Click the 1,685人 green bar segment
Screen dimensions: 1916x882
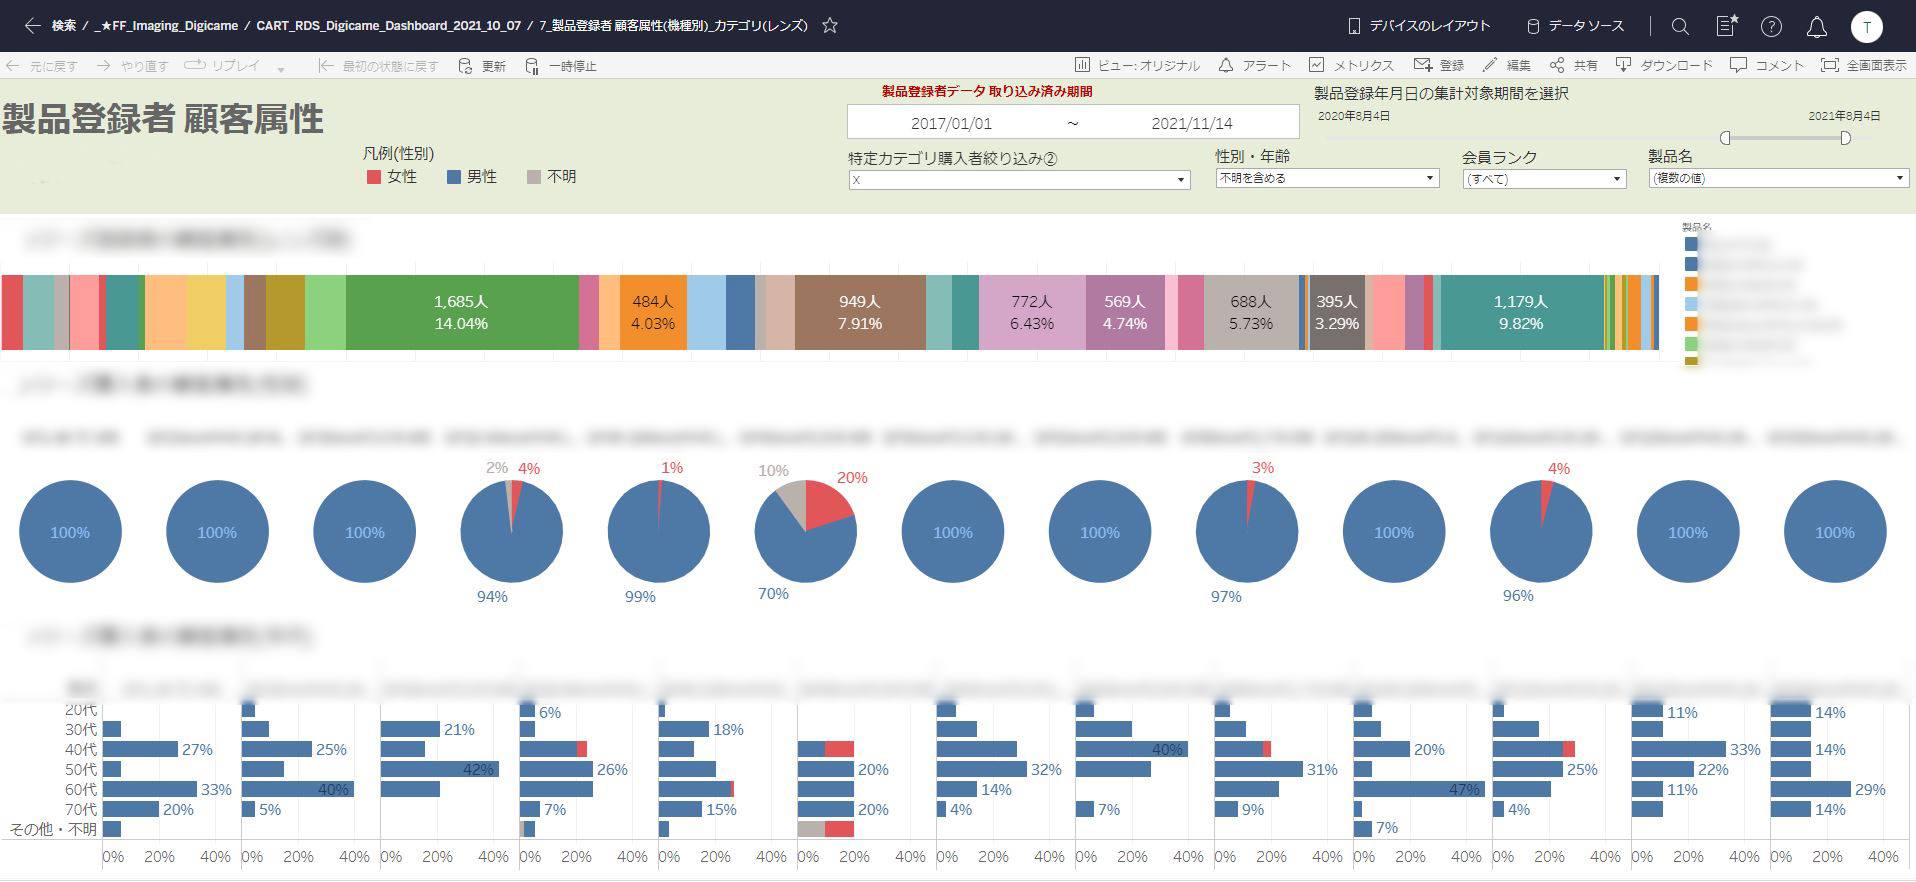tap(461, 313)
